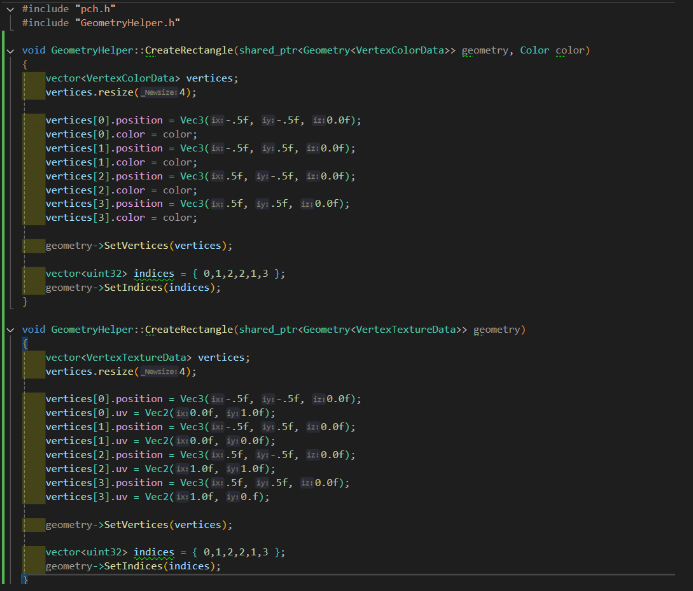The width and height of the screenshot is (693, 591).
Task: Collapse the #include block fold chevron
Action: pyautogui.click(x=10, y=9)
